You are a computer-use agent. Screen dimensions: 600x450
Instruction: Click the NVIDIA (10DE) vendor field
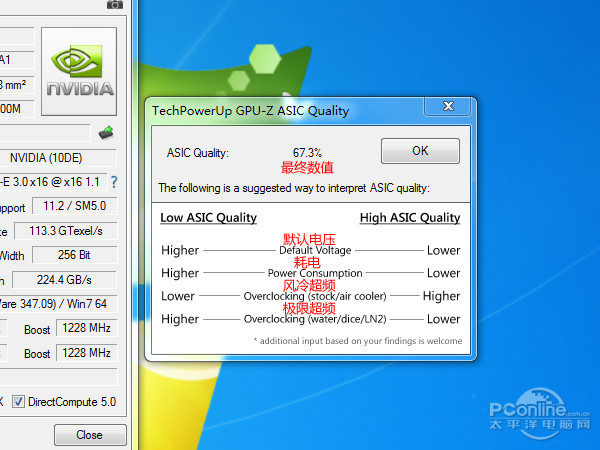tap(57, 158)
